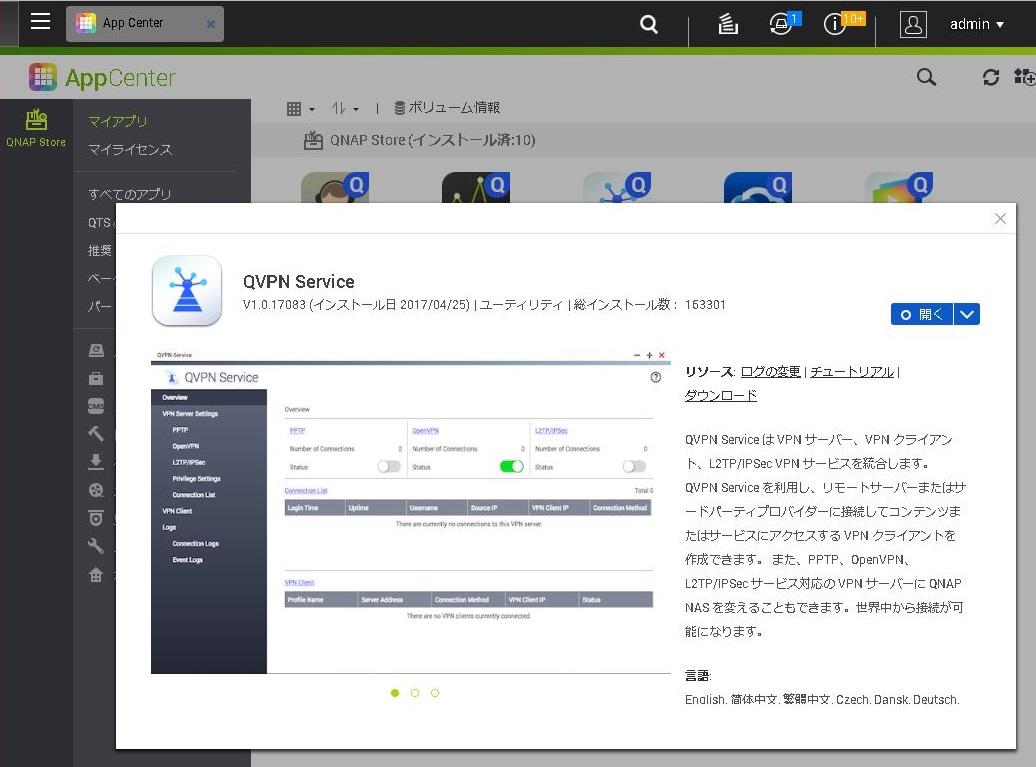This screenshot has height=767, width=1036.
Task: Click the App Center search magnifier icon
Action: pos(926,77)
